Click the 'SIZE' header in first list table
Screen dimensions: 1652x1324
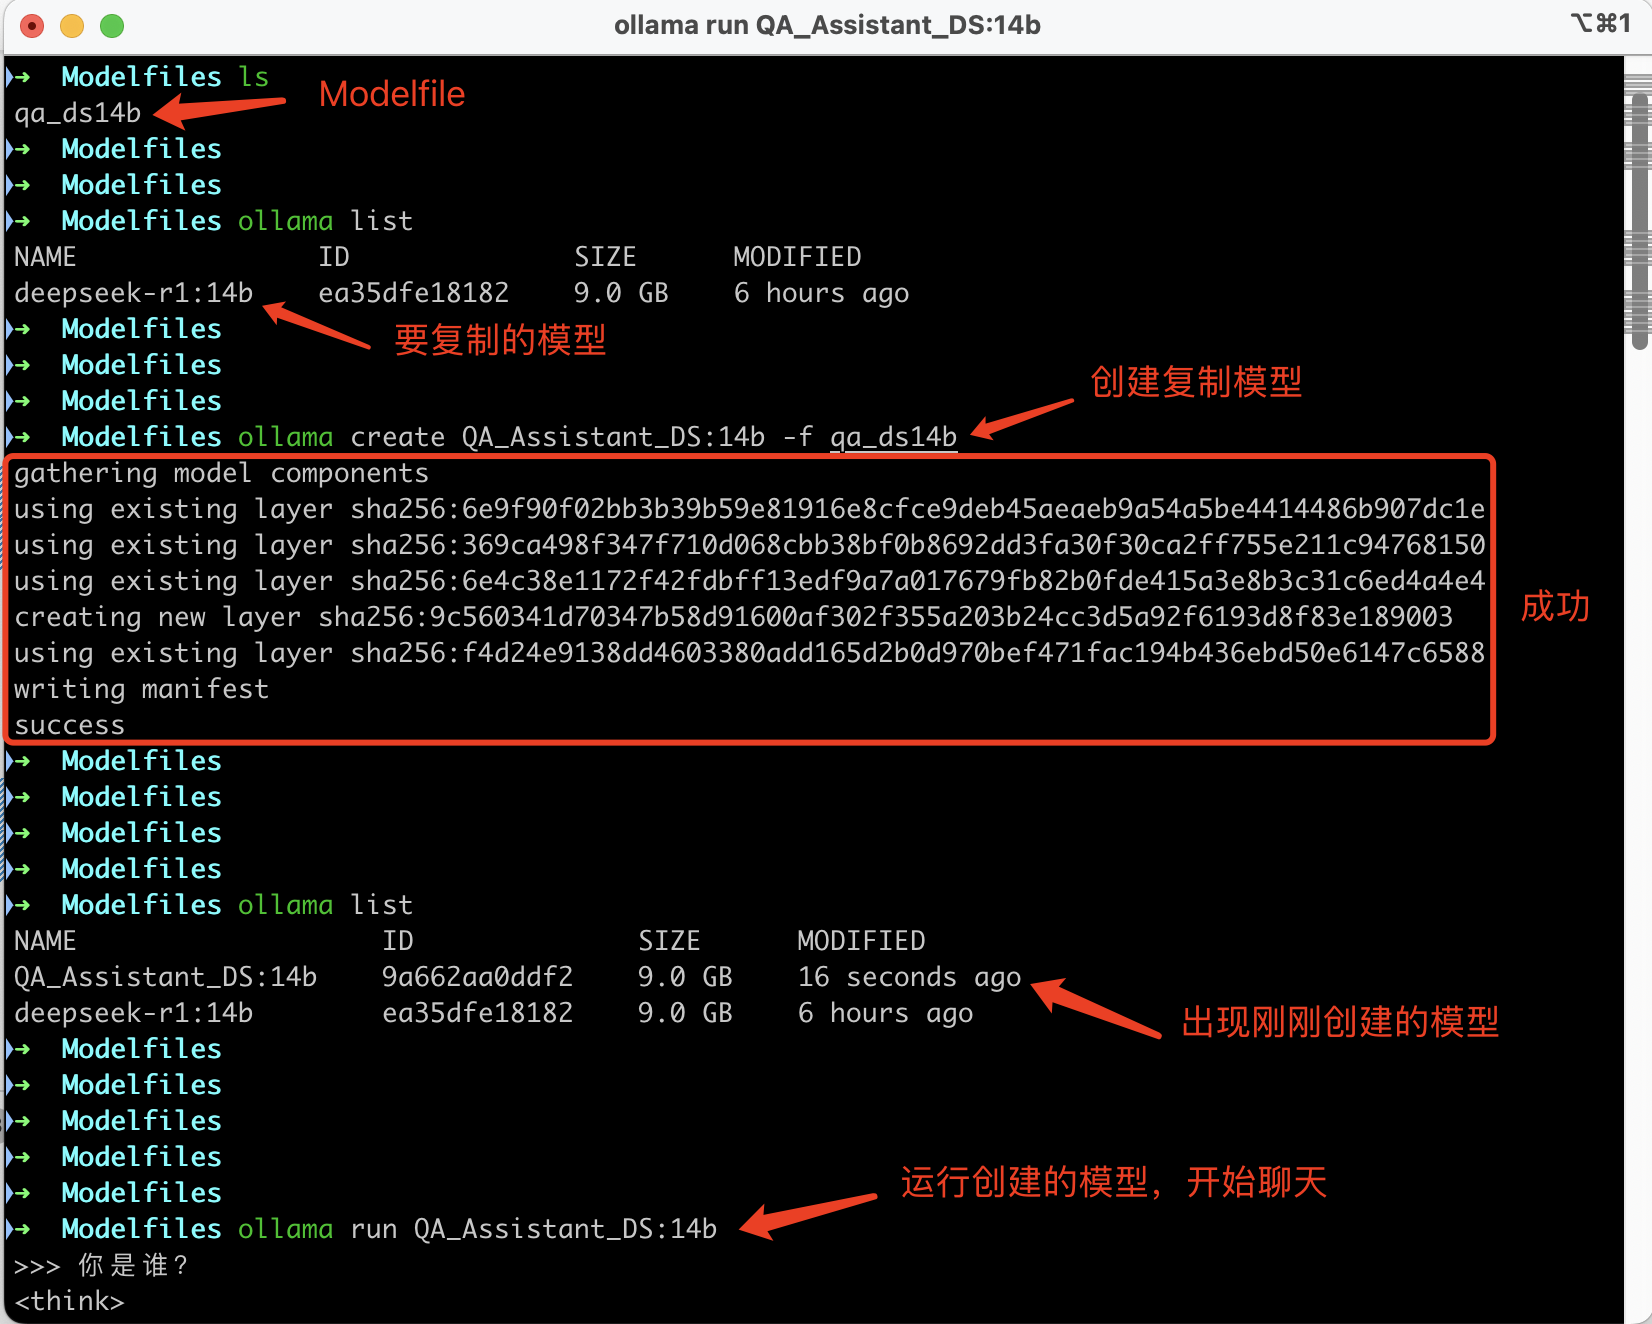tap(605, 257)
